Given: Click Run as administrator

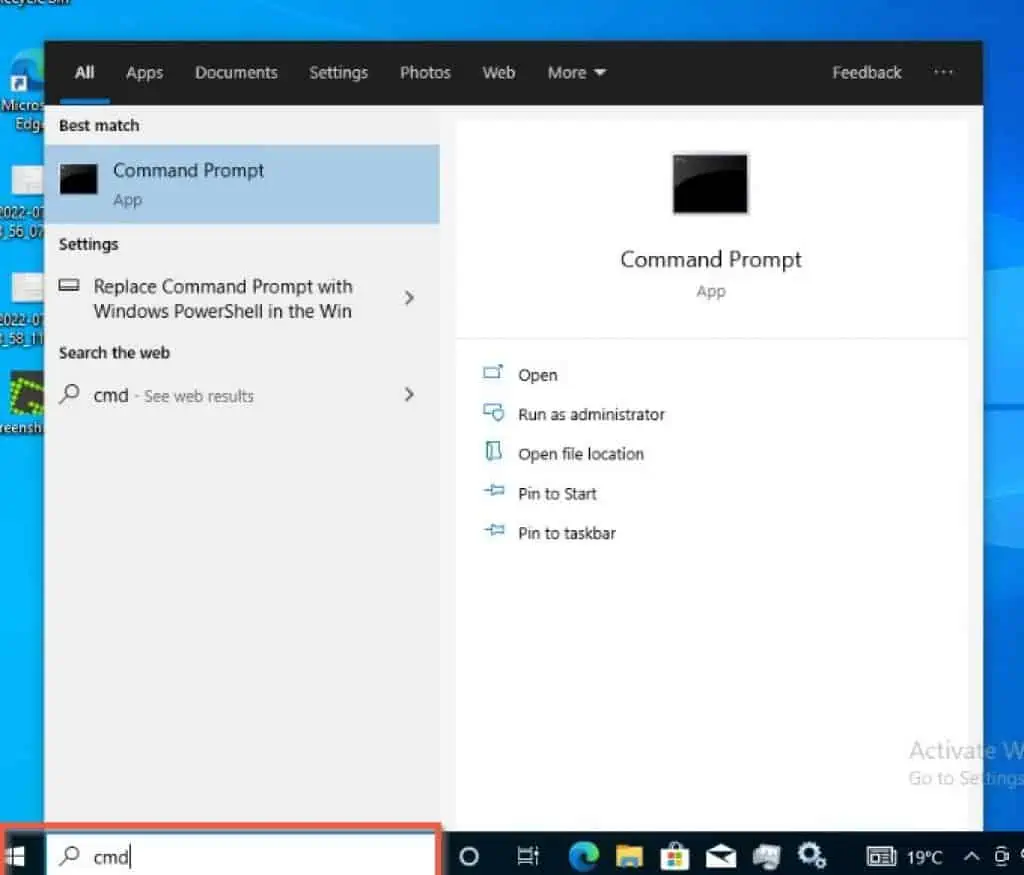Looking at the screenshot, I should 590,414.
